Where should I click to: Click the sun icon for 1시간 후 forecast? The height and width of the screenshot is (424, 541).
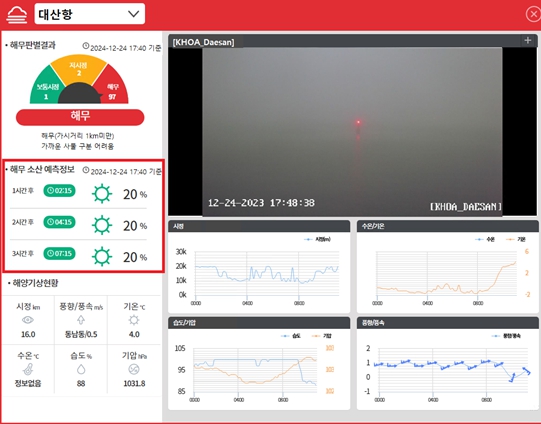tap(102, 194)
